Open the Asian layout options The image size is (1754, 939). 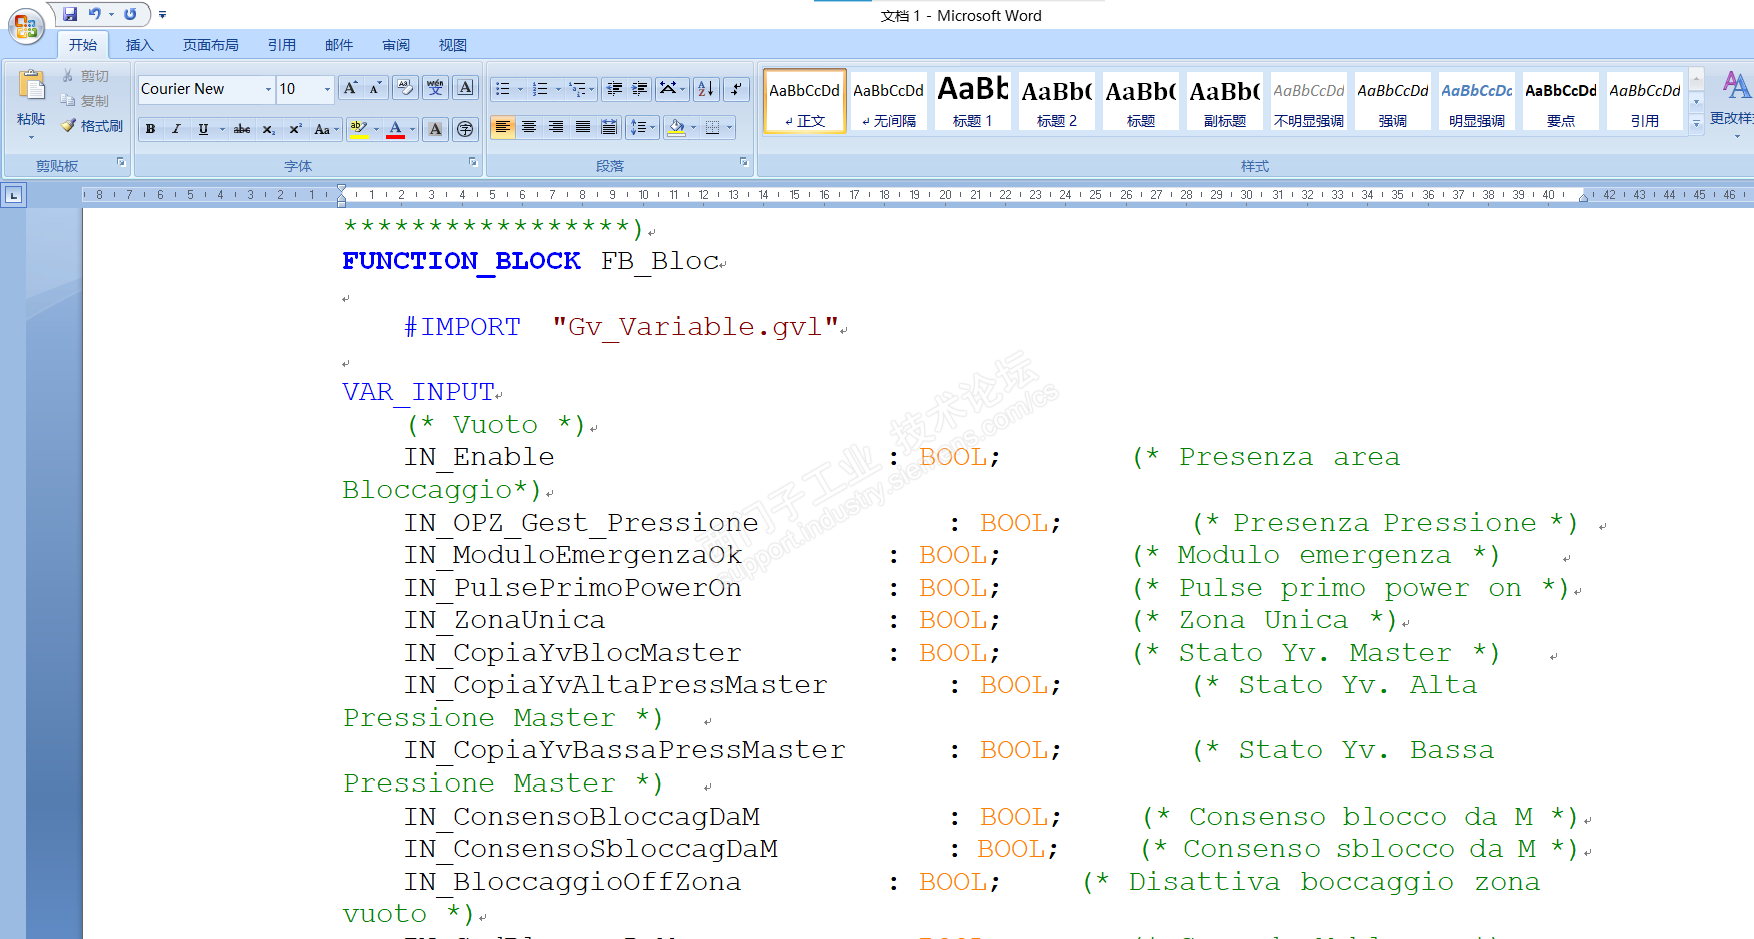tap(672, 89)
